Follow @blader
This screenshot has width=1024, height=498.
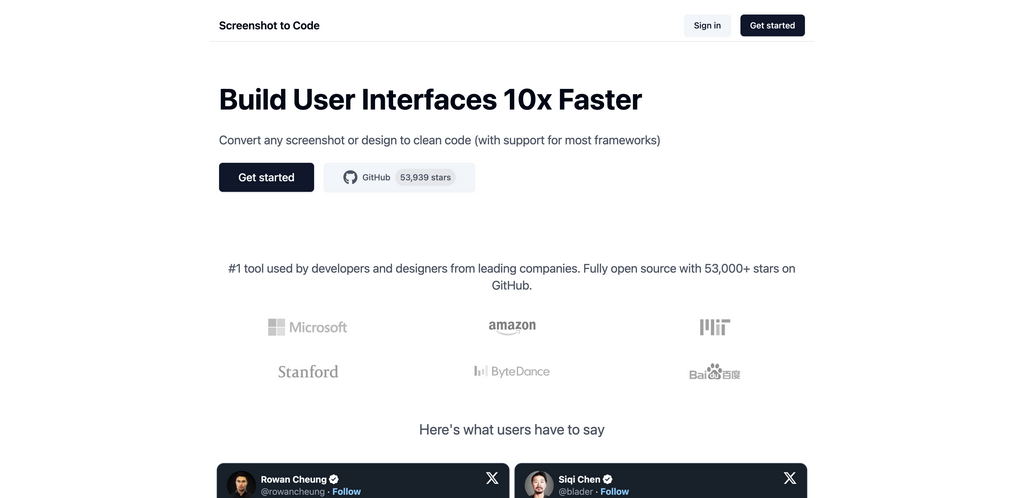tap(615, 491)
